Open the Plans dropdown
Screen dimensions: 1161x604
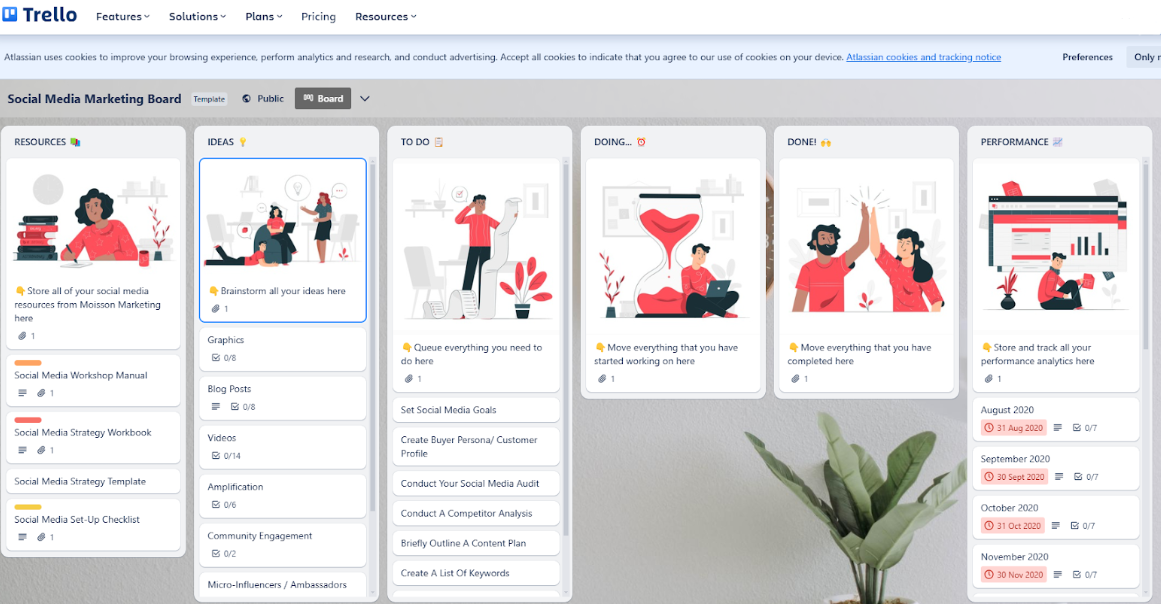[x=262, y=16]
